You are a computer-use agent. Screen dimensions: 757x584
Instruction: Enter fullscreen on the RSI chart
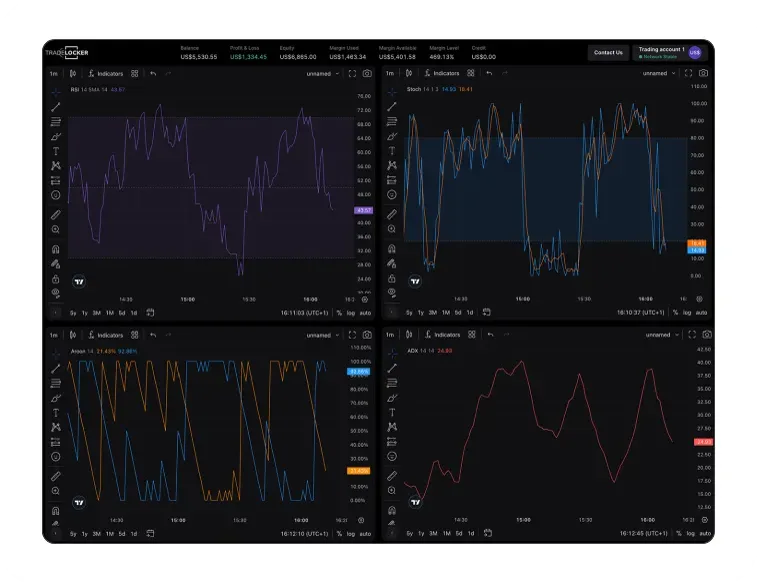coord(352,73)
